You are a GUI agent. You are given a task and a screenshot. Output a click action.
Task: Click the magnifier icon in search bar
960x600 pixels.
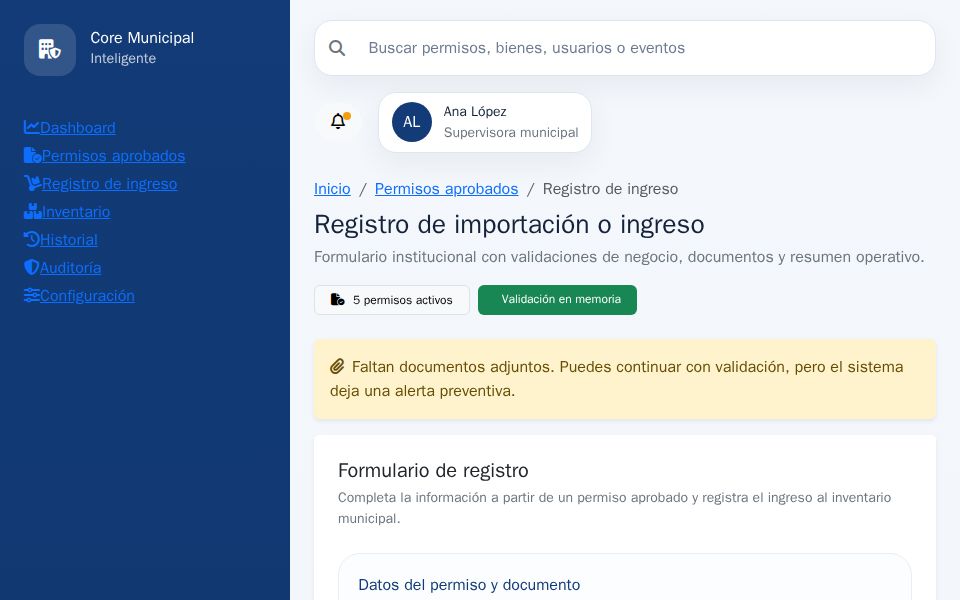coord(337,48)
